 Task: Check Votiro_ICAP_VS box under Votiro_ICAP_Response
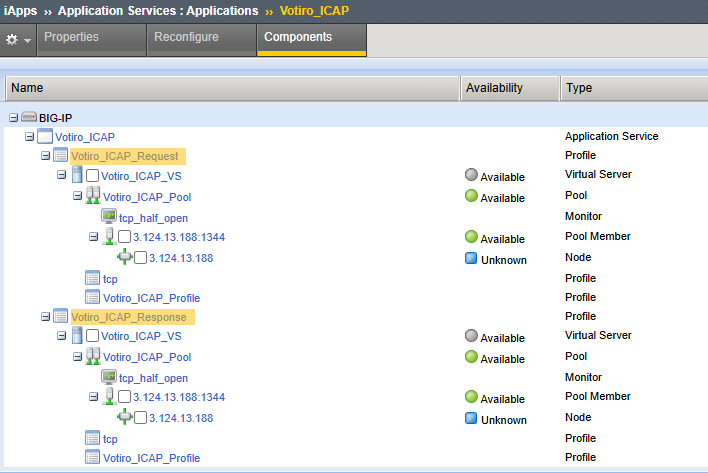tap(93, 336)
